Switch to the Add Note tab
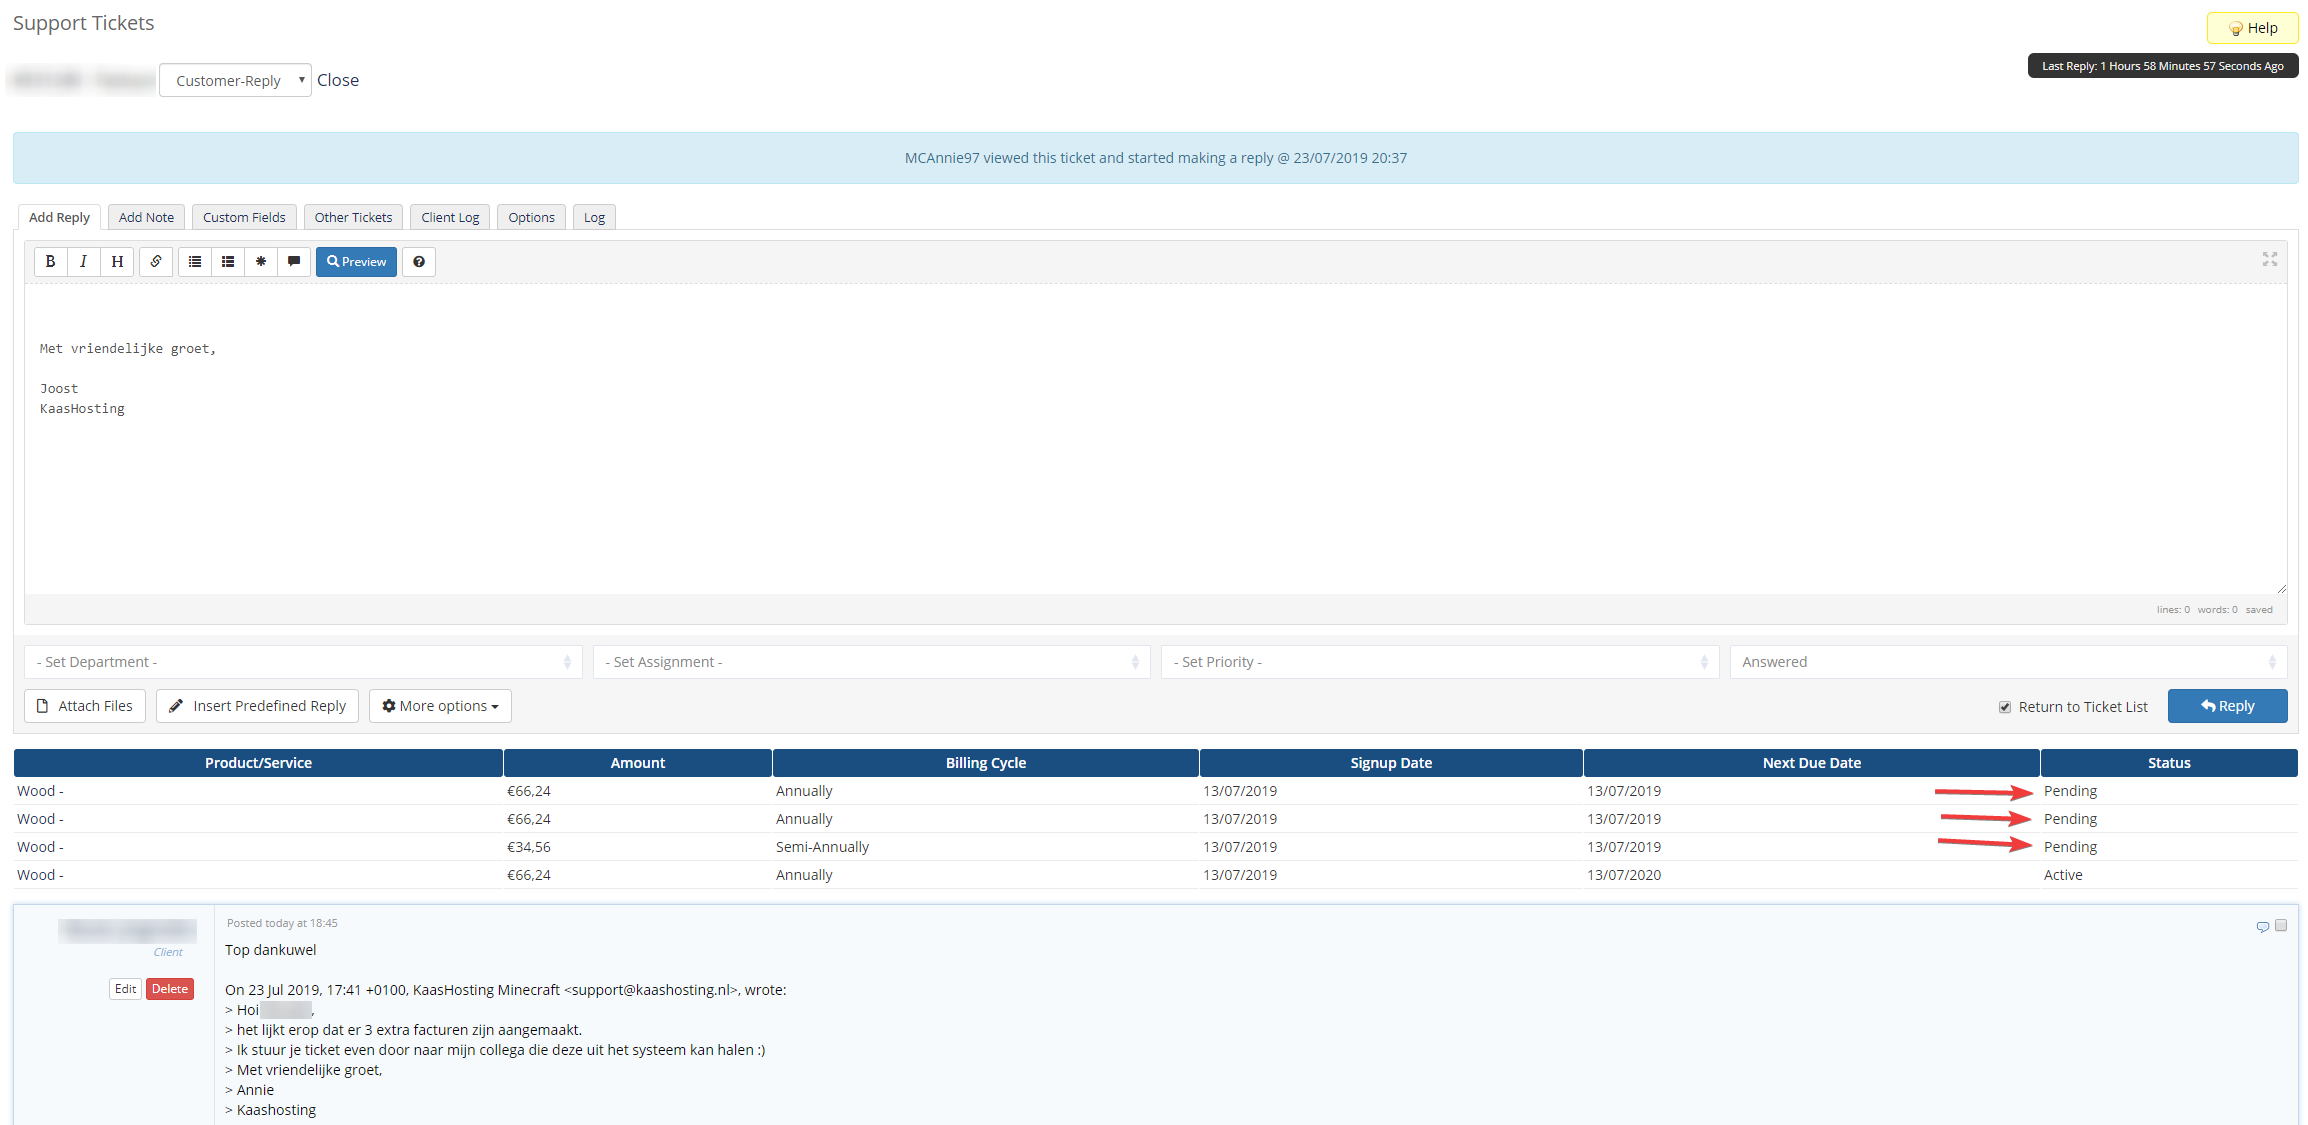Screen dimensions: 2308x1125 146,217
